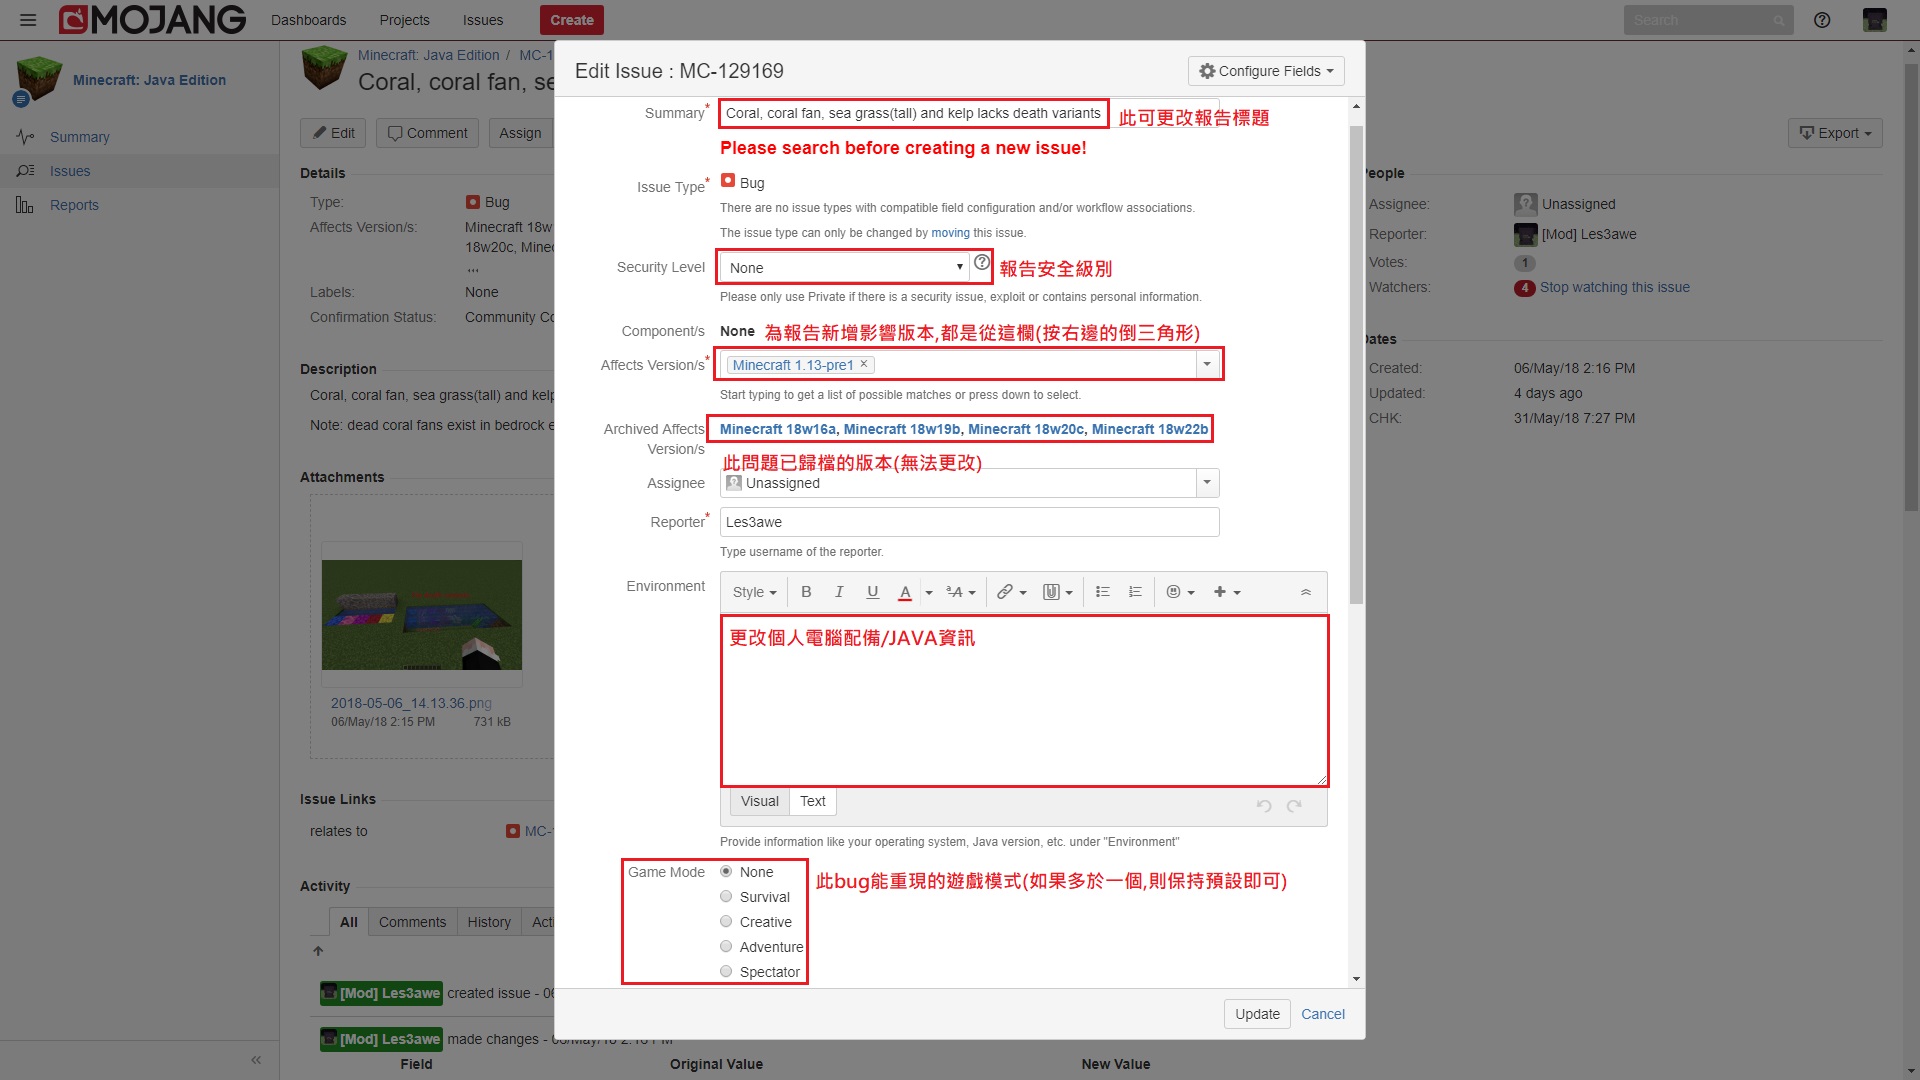1920x1080 pixels.
Task: Click Stop watching this issue
Action: pos(1614,287)
